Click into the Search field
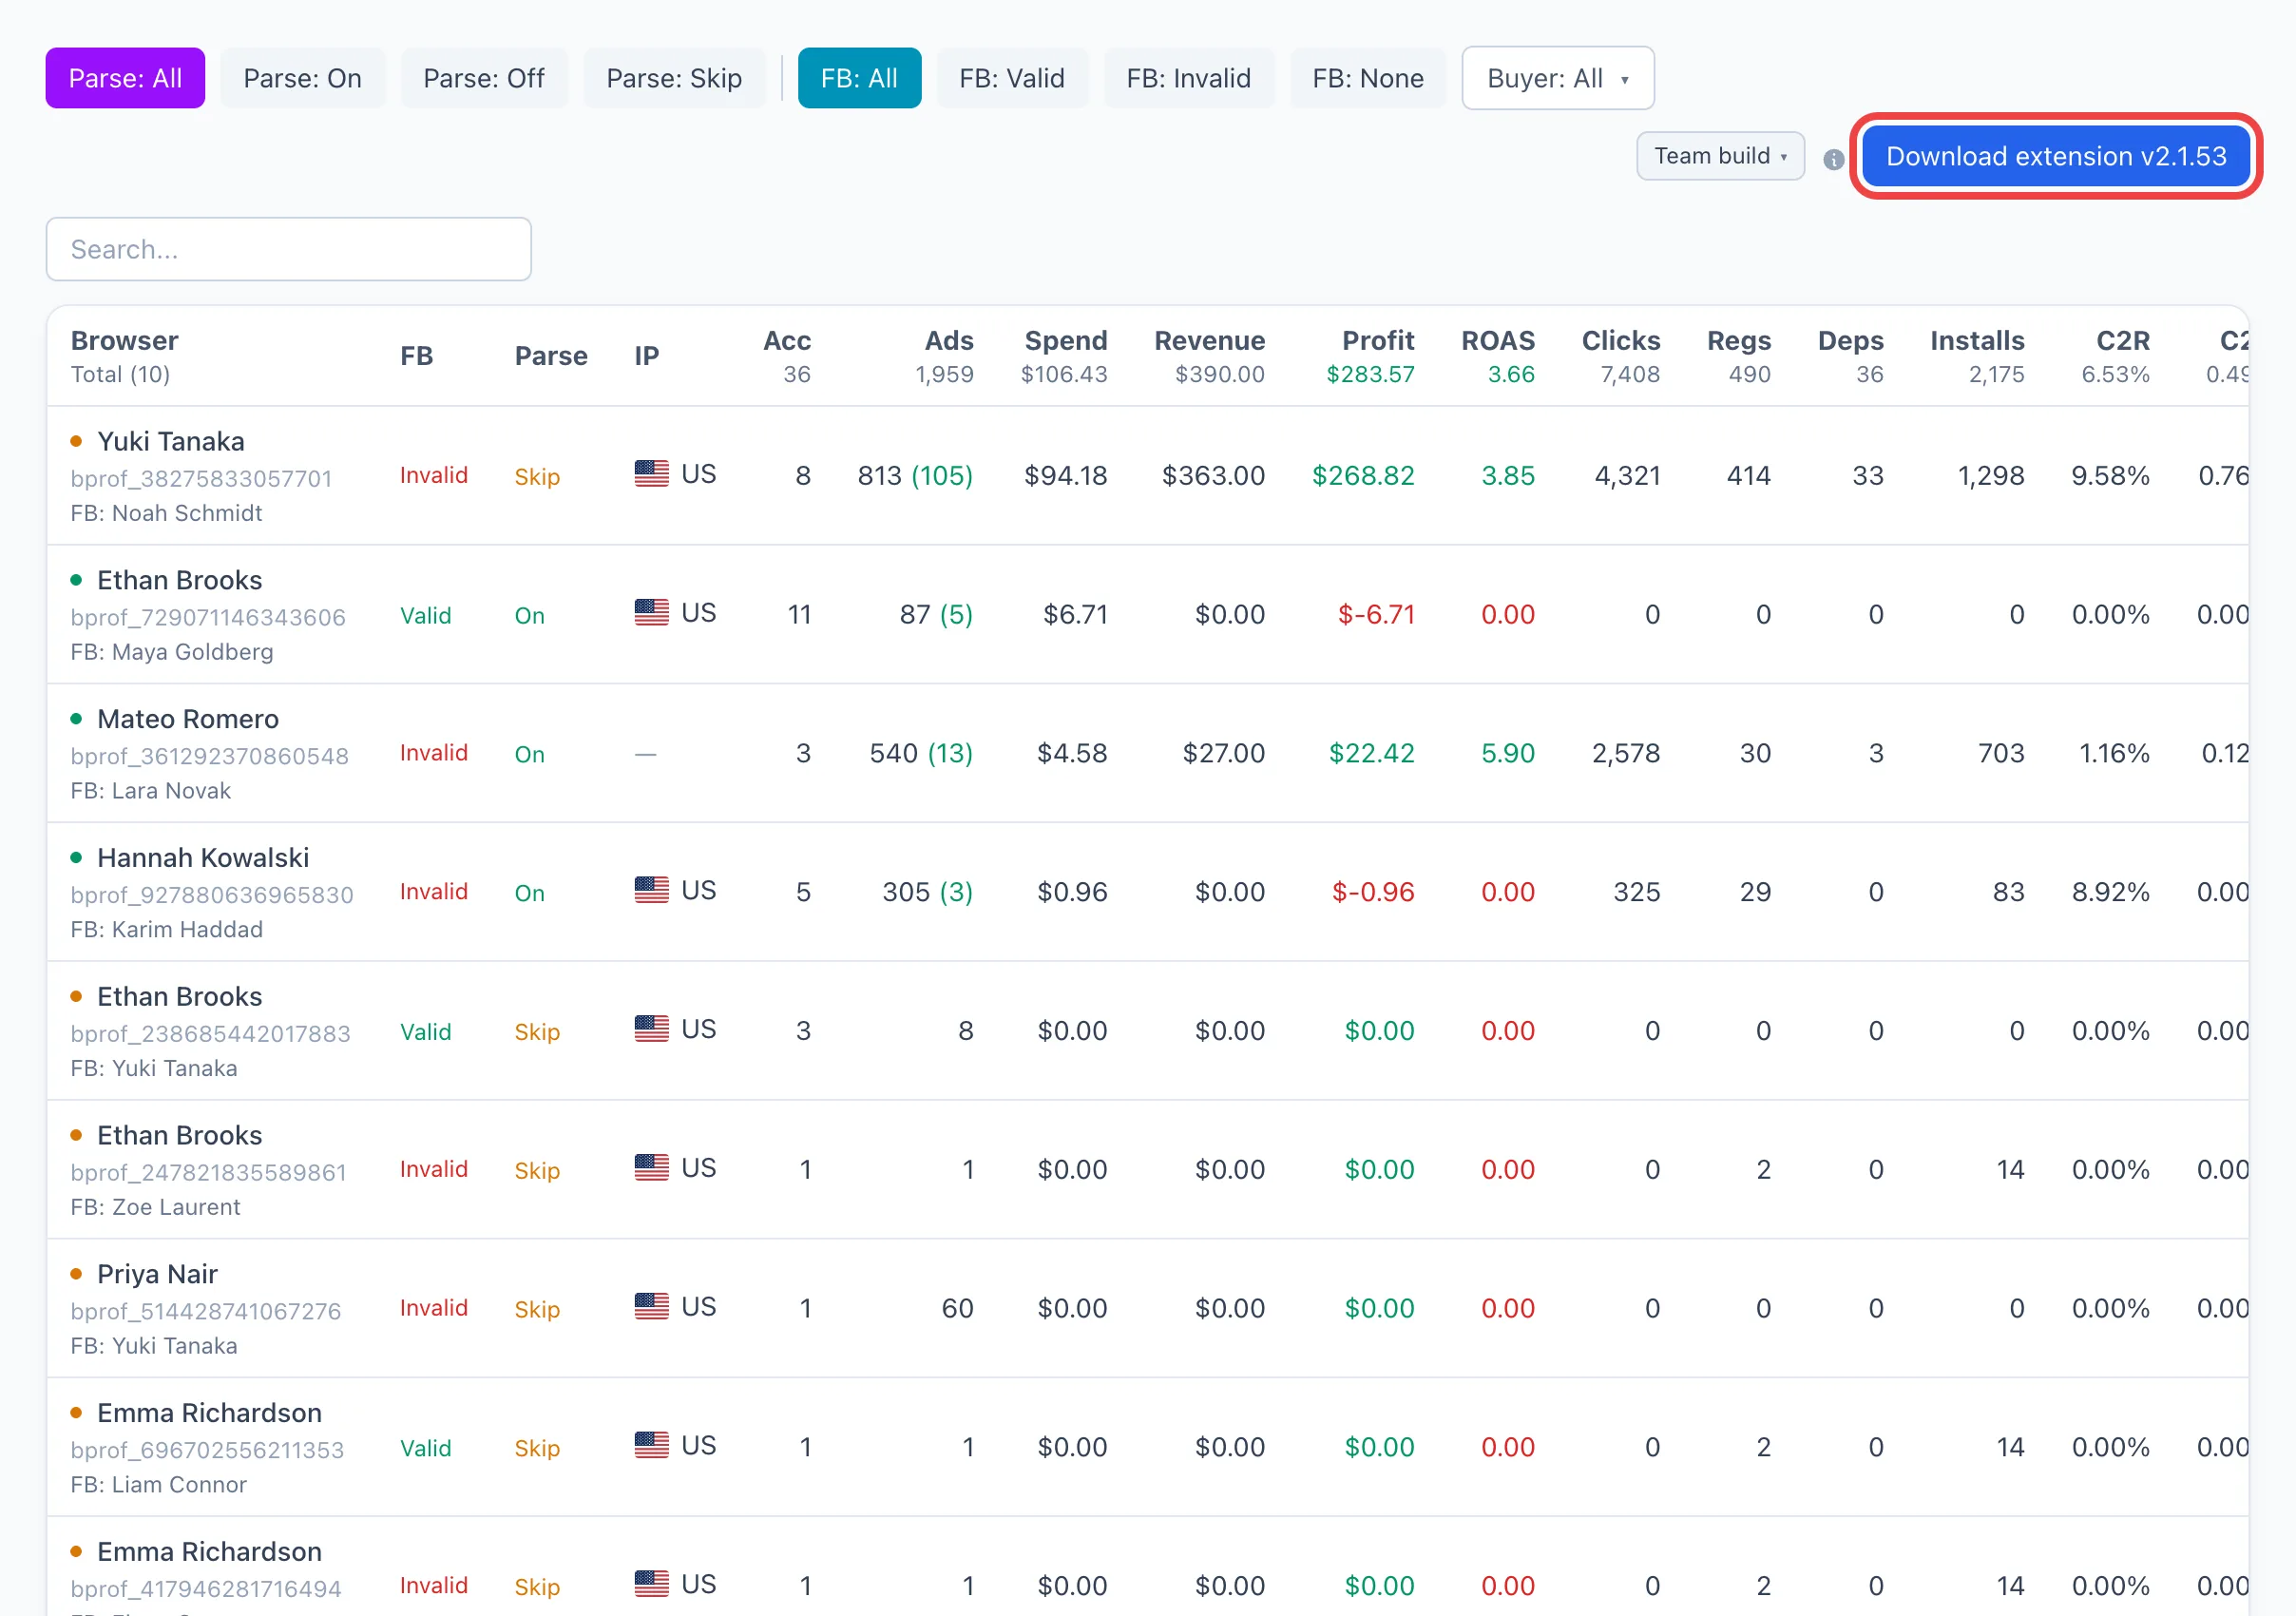Screen dimensions: 2296x1616 pyautogui.click(x=288, y=249)
